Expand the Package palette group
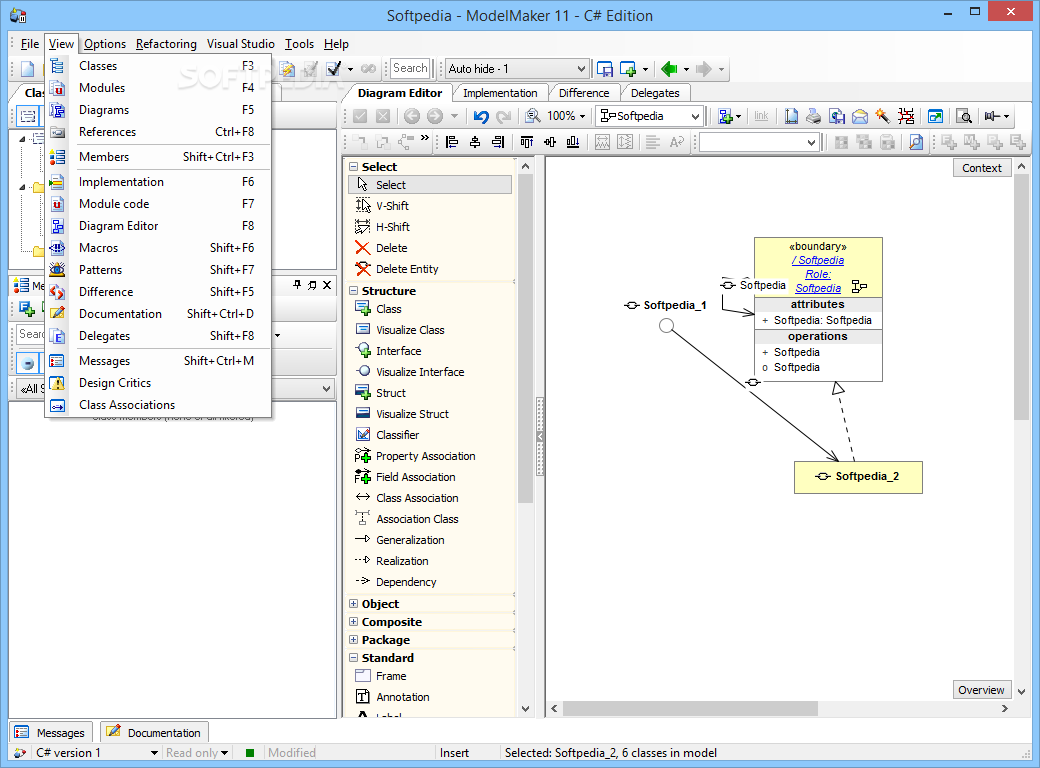Screen dimensions: 1040x768 point(354,639)
